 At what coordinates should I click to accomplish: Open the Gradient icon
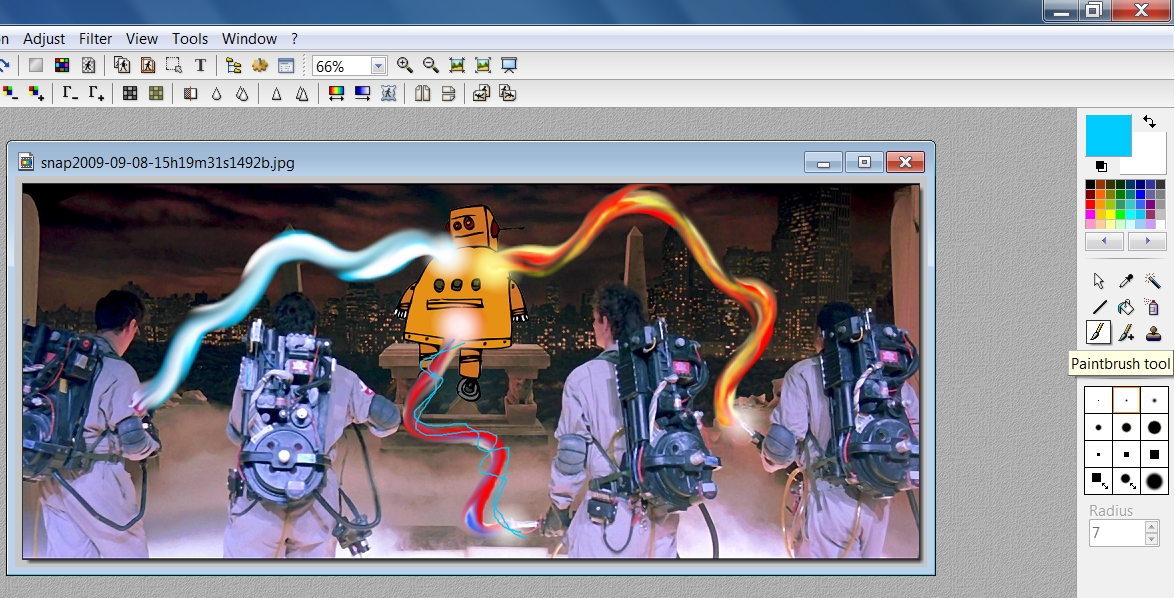tap(363, 93)
